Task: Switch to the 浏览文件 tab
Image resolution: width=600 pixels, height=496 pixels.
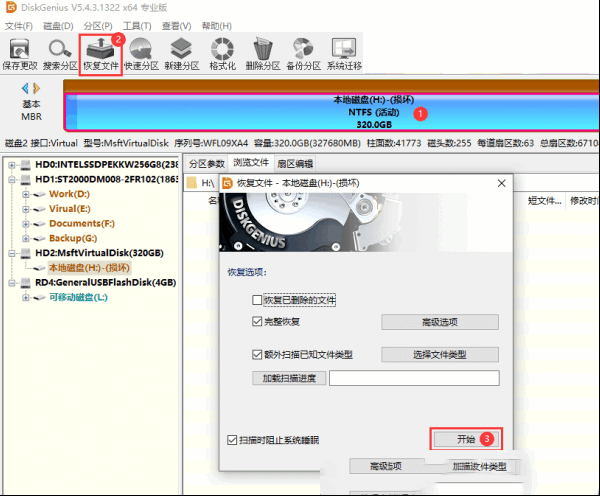Action: point(251,163)
